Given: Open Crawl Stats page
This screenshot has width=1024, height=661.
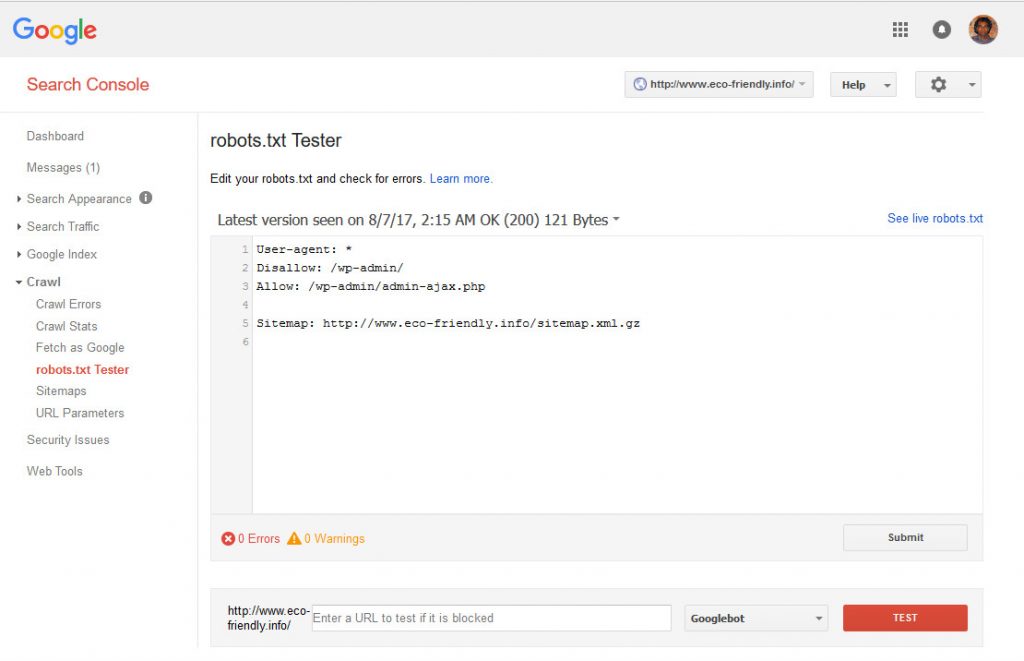Looking at the screenshot, I should (67, 326).
